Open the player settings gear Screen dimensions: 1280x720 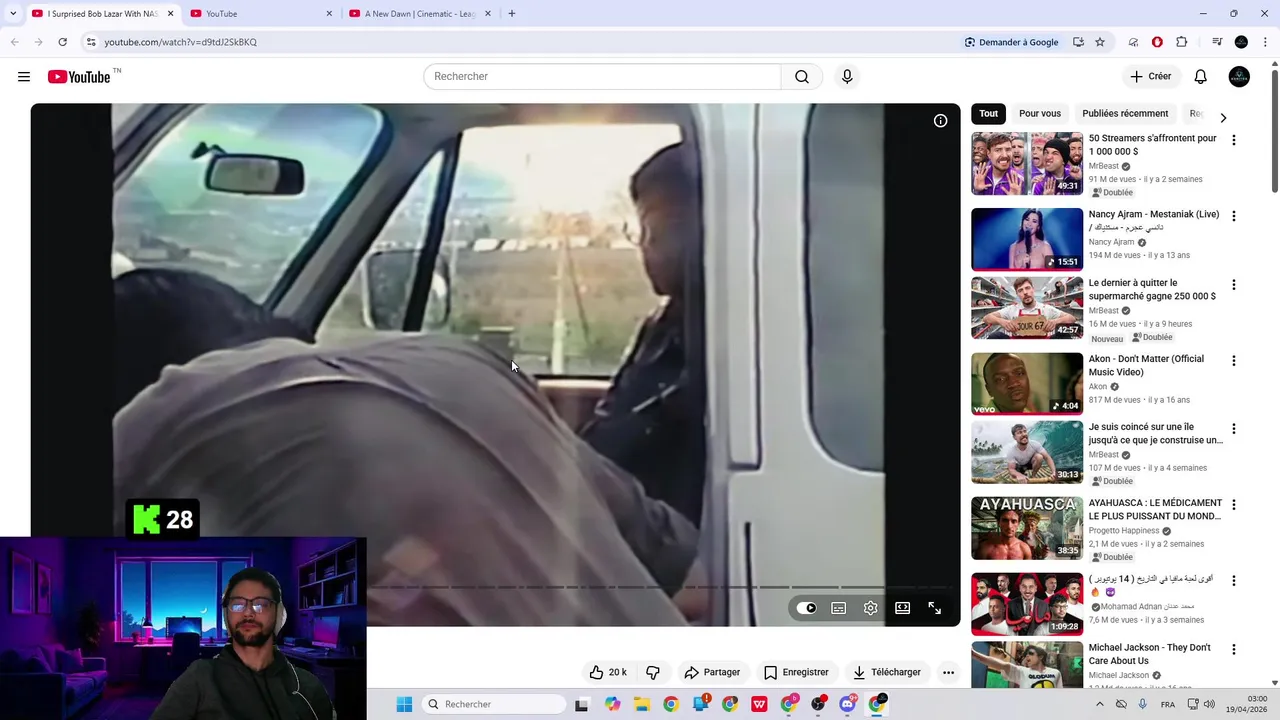pos(870,608)
